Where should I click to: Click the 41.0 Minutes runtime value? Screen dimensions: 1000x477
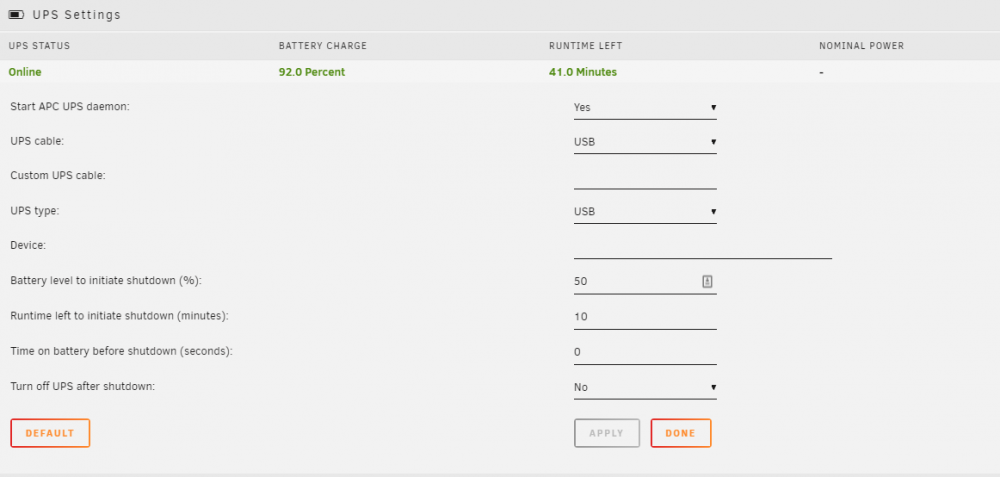pos(583,72)
